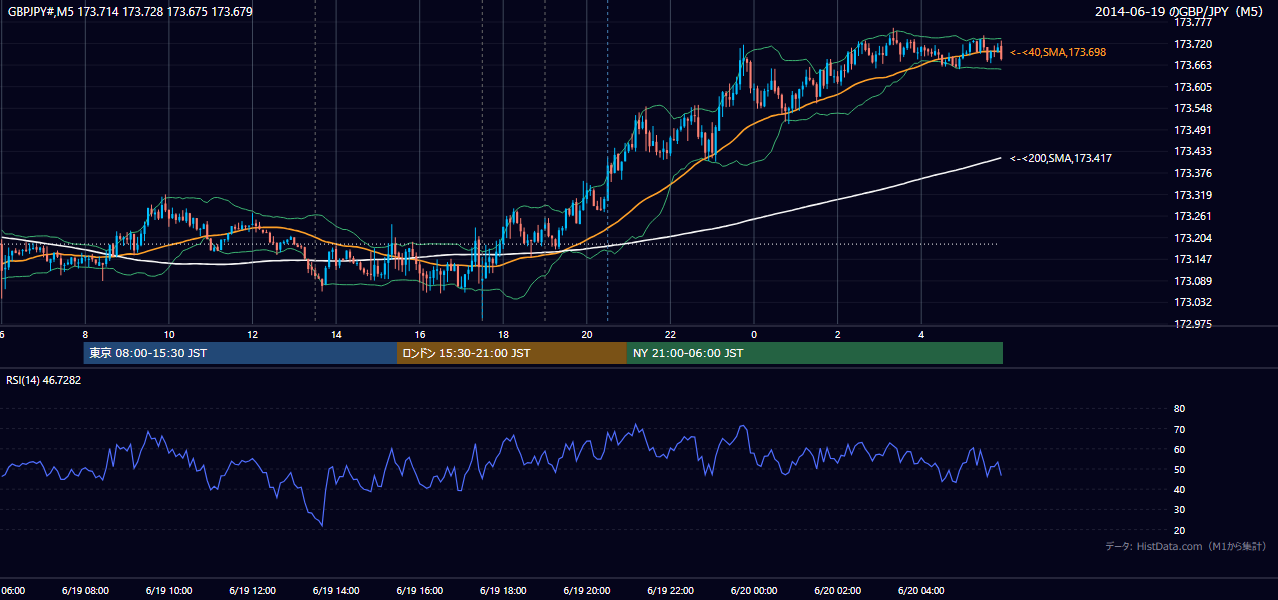Viewport: 1278px width, 600px height.
Task: Click the chart title 2014-06-19 のGBP/JPY (M5)
Action: pyautogui.click(x=1180, y=12)
